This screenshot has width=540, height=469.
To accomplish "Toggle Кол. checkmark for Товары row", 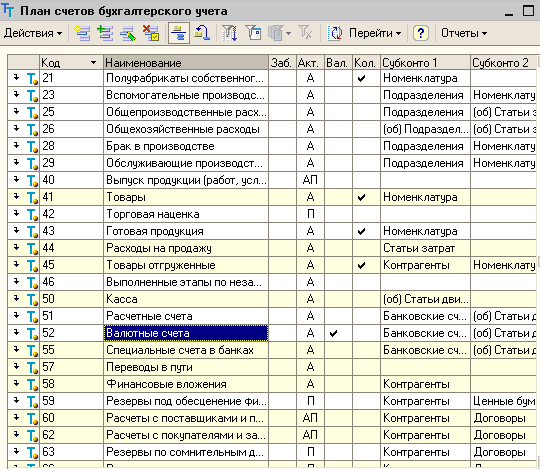I will (x=361, y=197).
